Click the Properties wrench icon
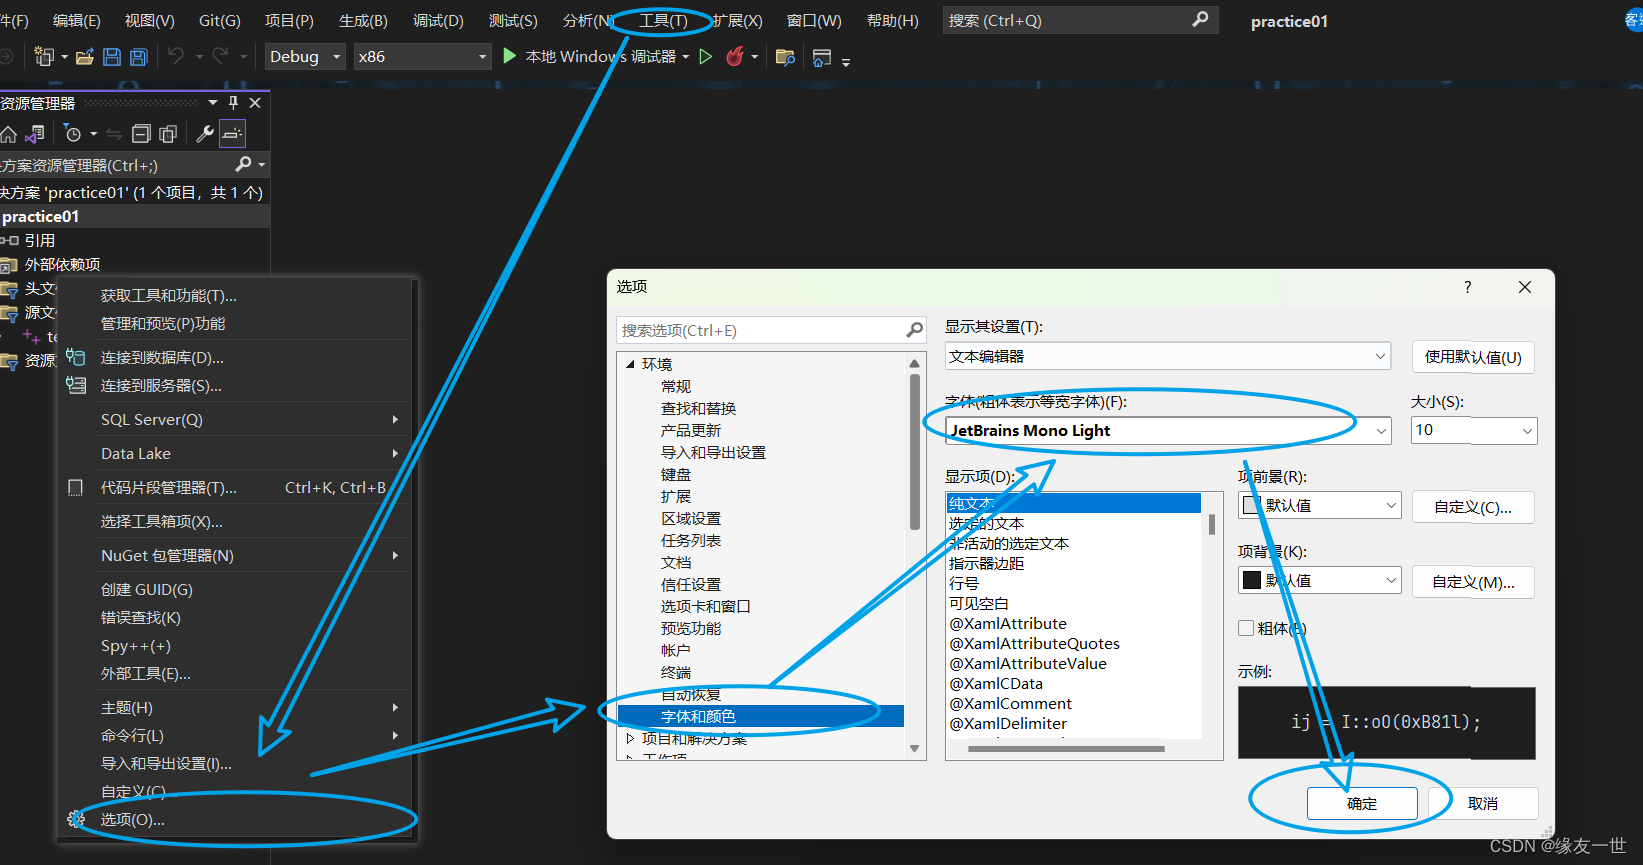The image size is (1643, 865). tap(204, 134)
